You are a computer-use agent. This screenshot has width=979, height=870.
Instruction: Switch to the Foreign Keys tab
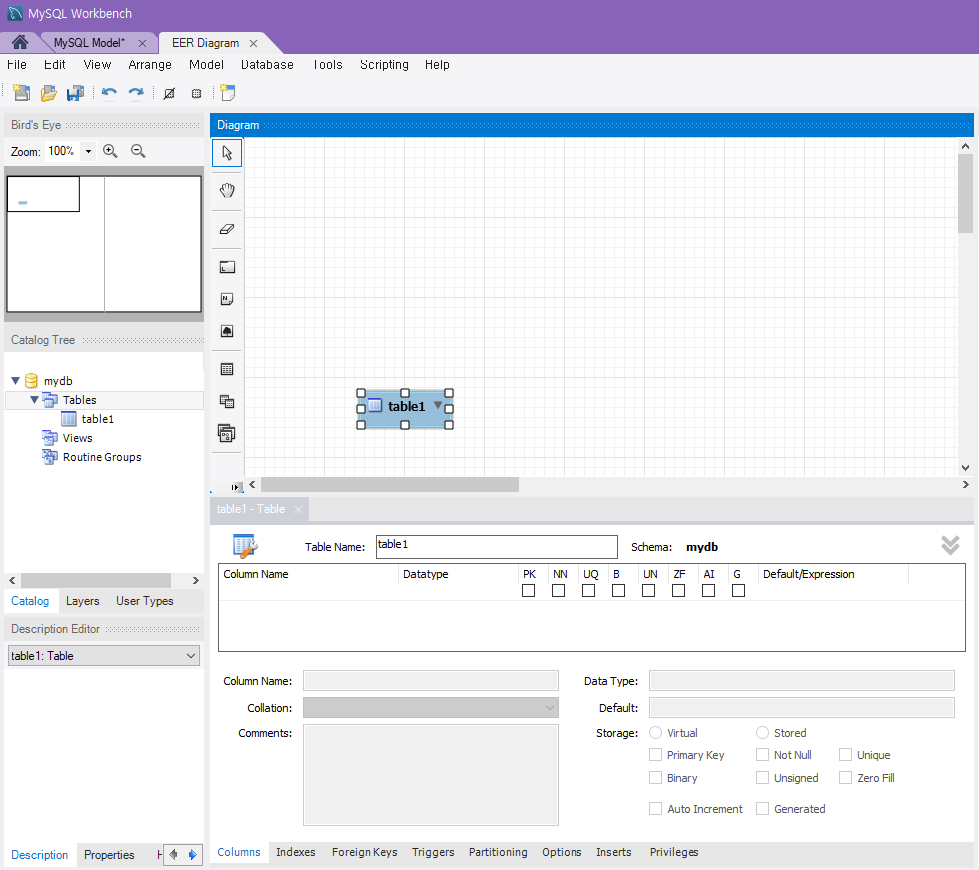click(x=365, y=852)
